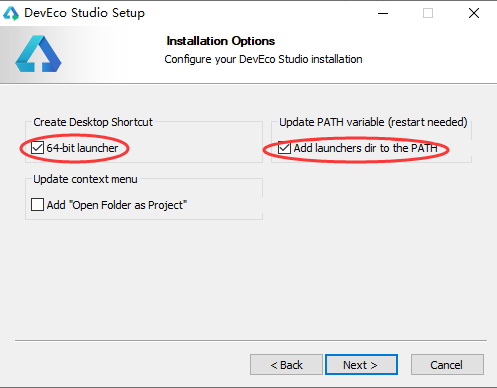The width and height of the screenshot is (497, 388).
Task: Click "Configure your DevEco Studio installation" subtitle
Action: [x=263, y=59]
